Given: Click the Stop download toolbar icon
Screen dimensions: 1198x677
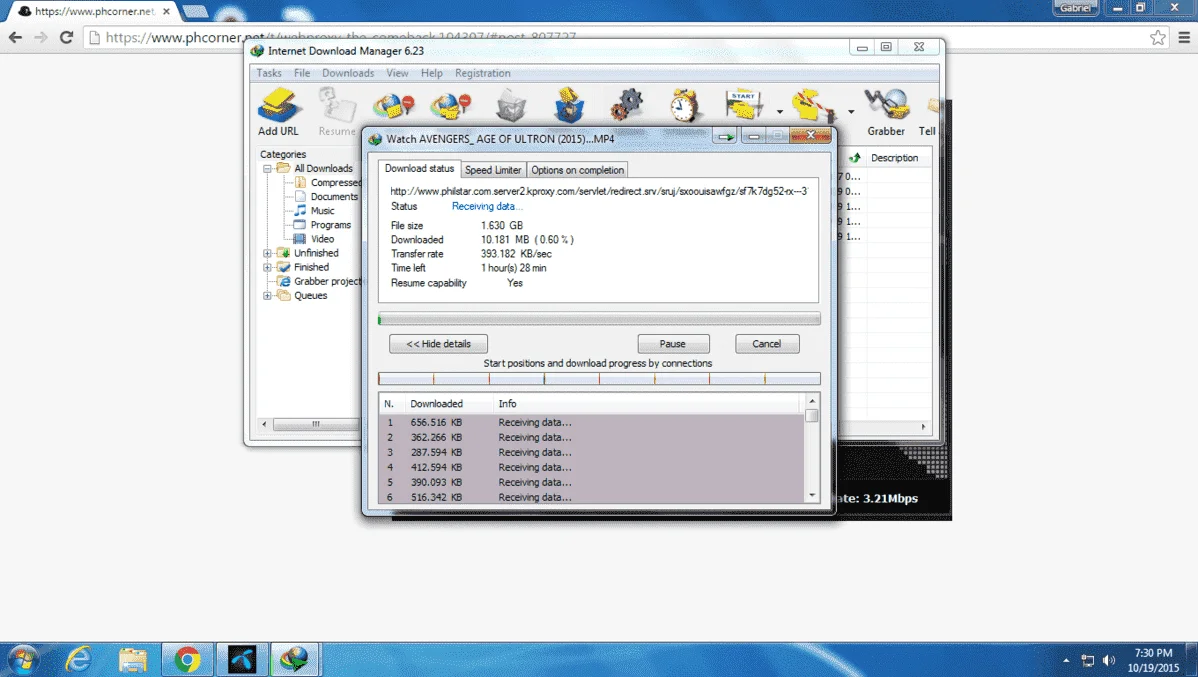Looking at the screenshot, I should pyautogui.click(x=394, y=106).
